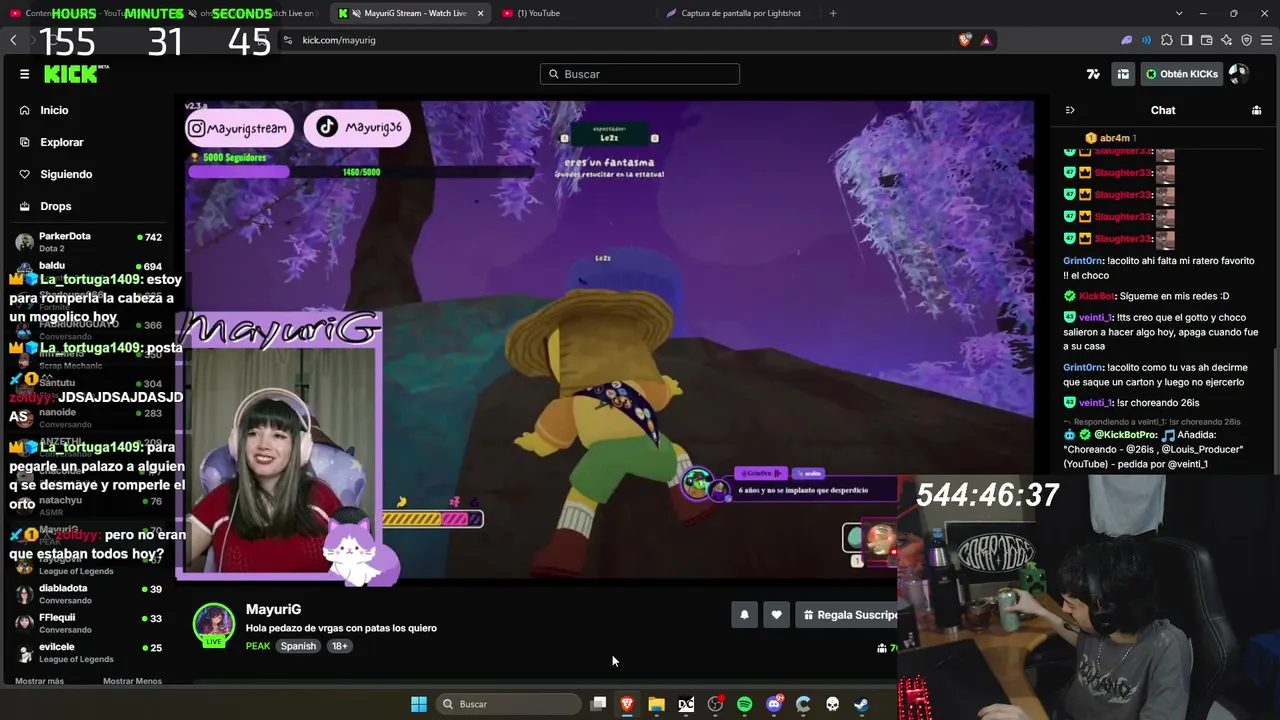
Task: Focus the Kick Buscar search field
Action: click(640, 74)
